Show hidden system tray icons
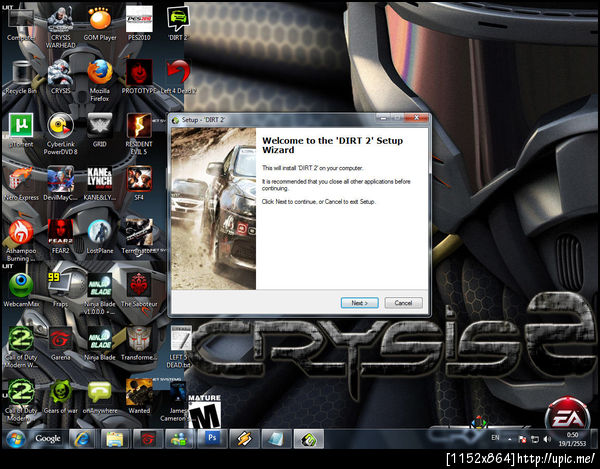 pos(510,440)
